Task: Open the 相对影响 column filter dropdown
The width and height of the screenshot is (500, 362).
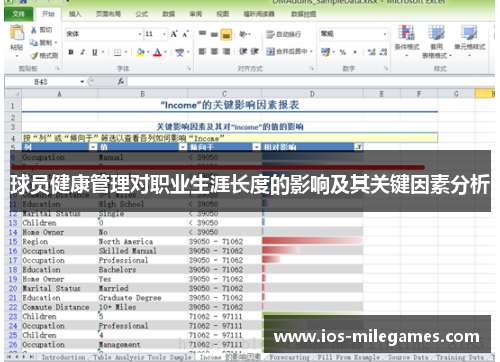Action: pos(359,147)
